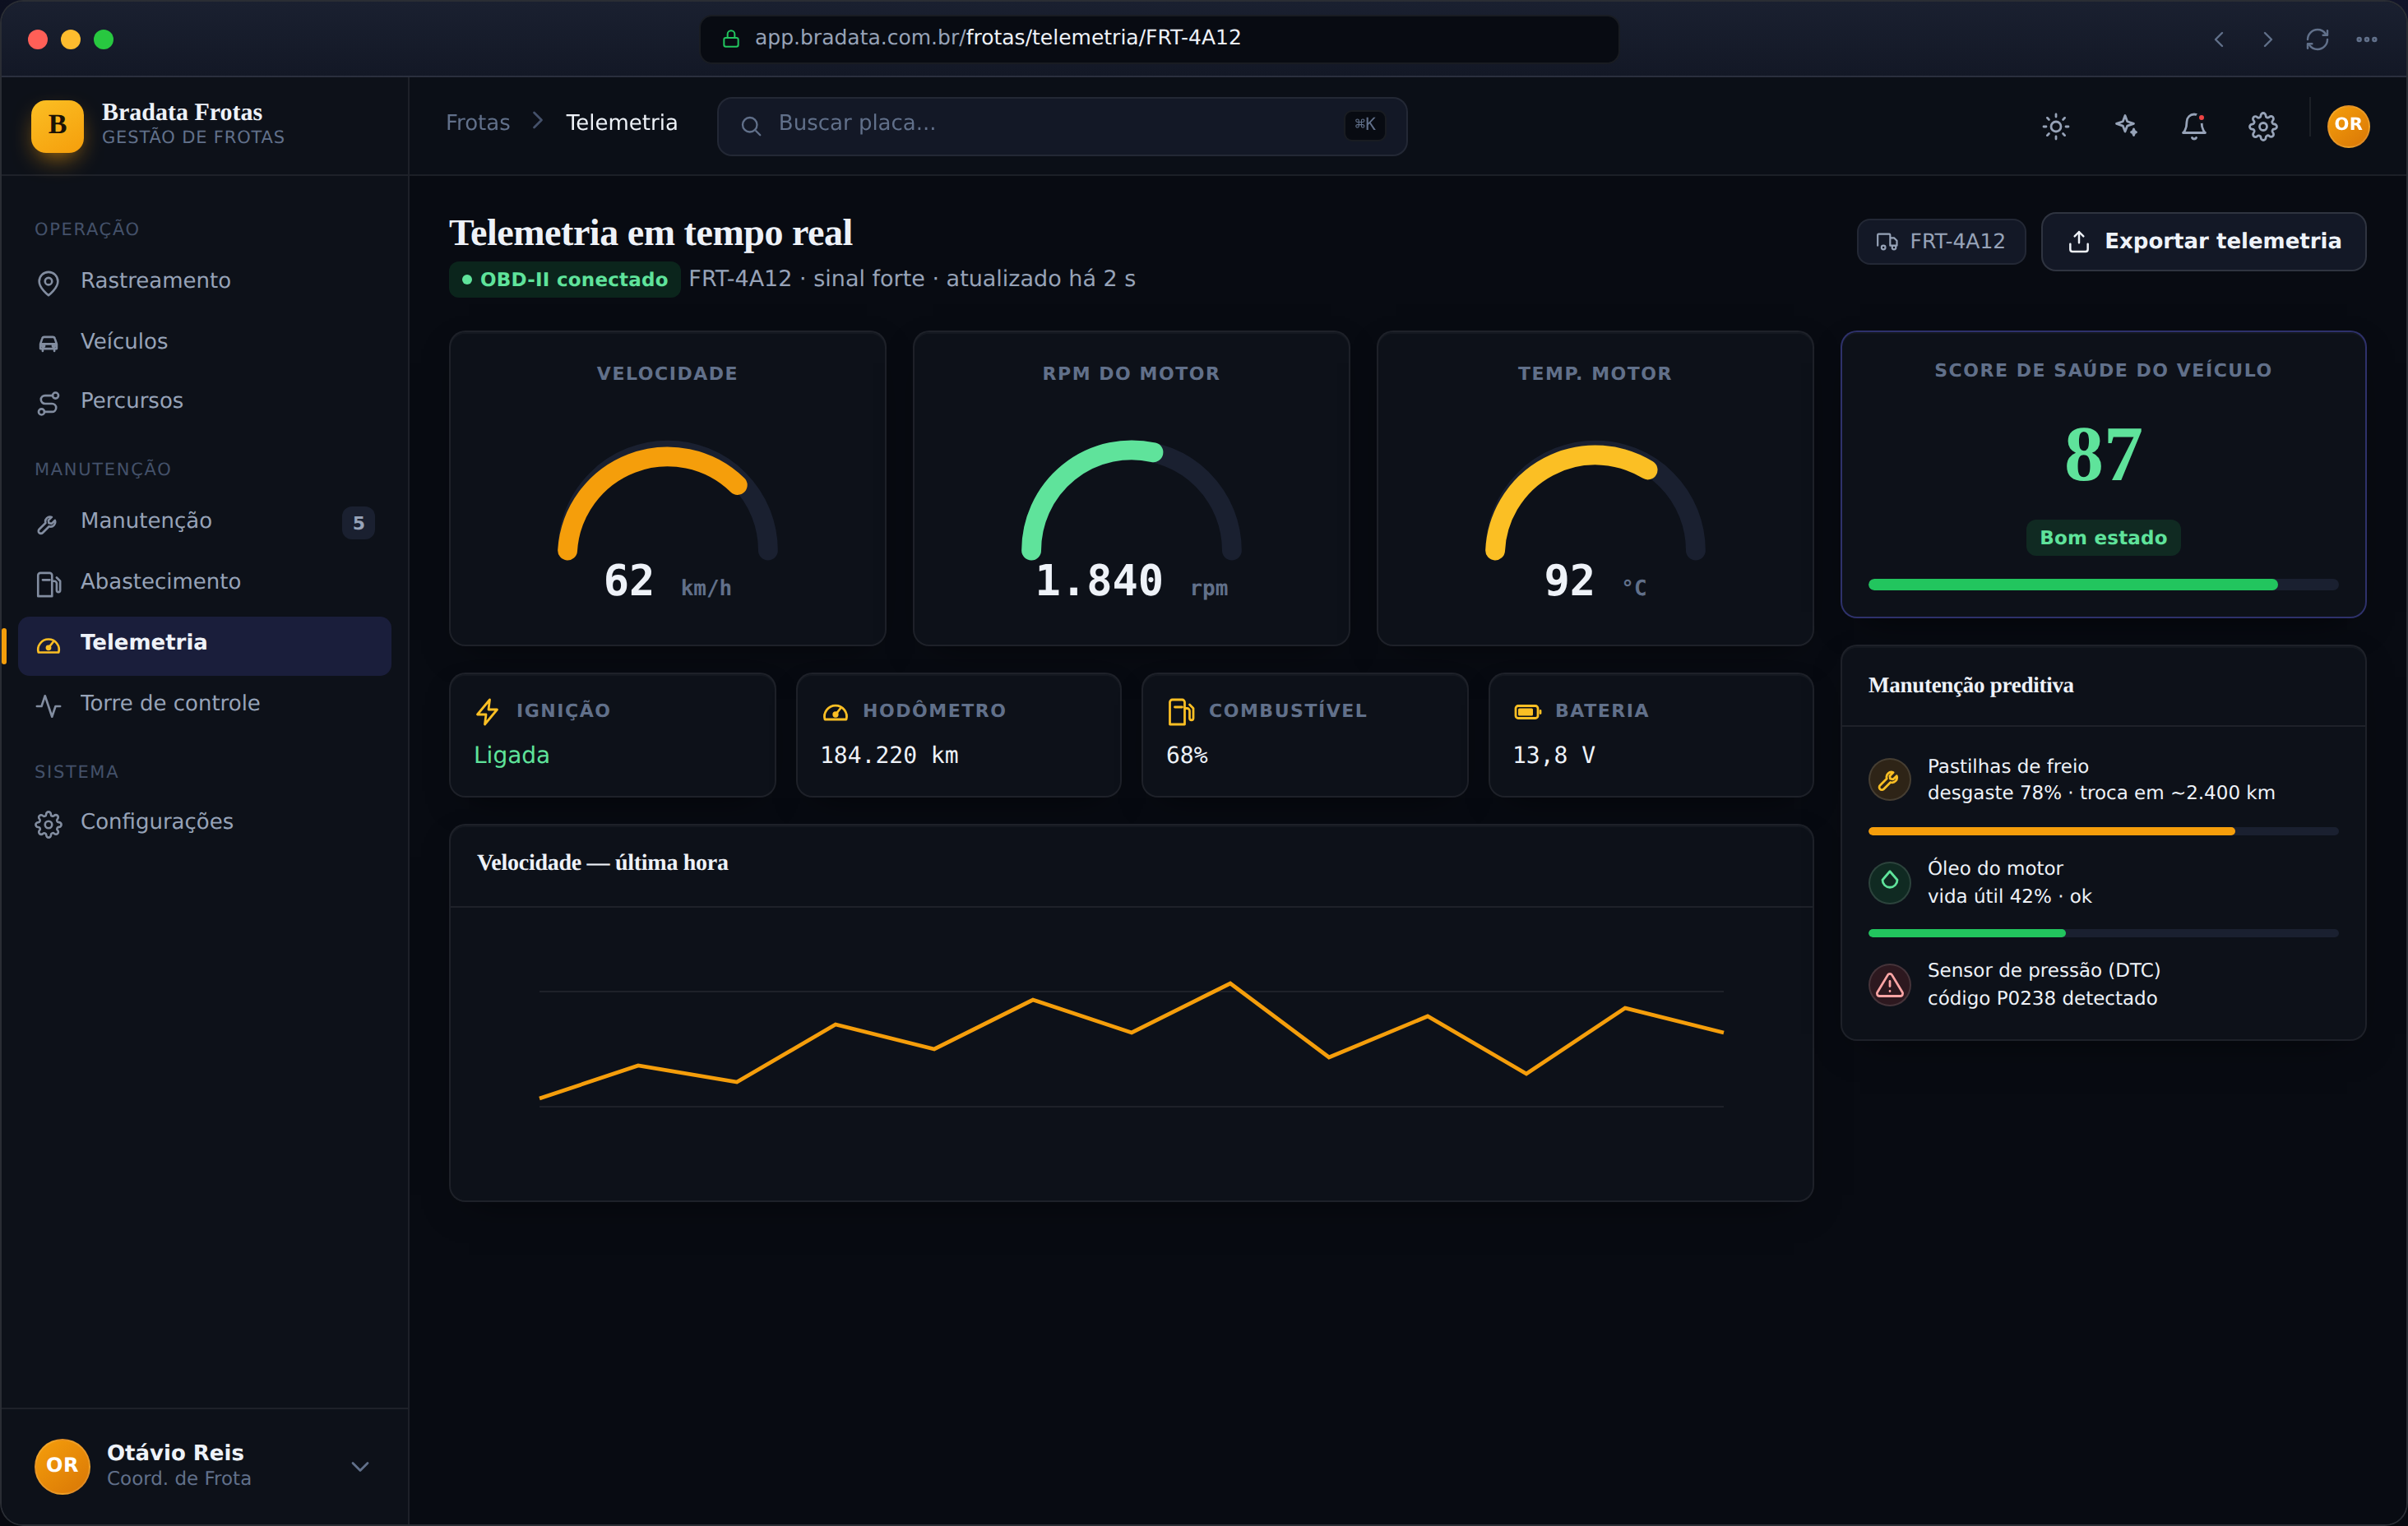Click the OBD-II conectado status badge
The width and height of the screenshot is (2408, 1526).
(x=564, y=279)
